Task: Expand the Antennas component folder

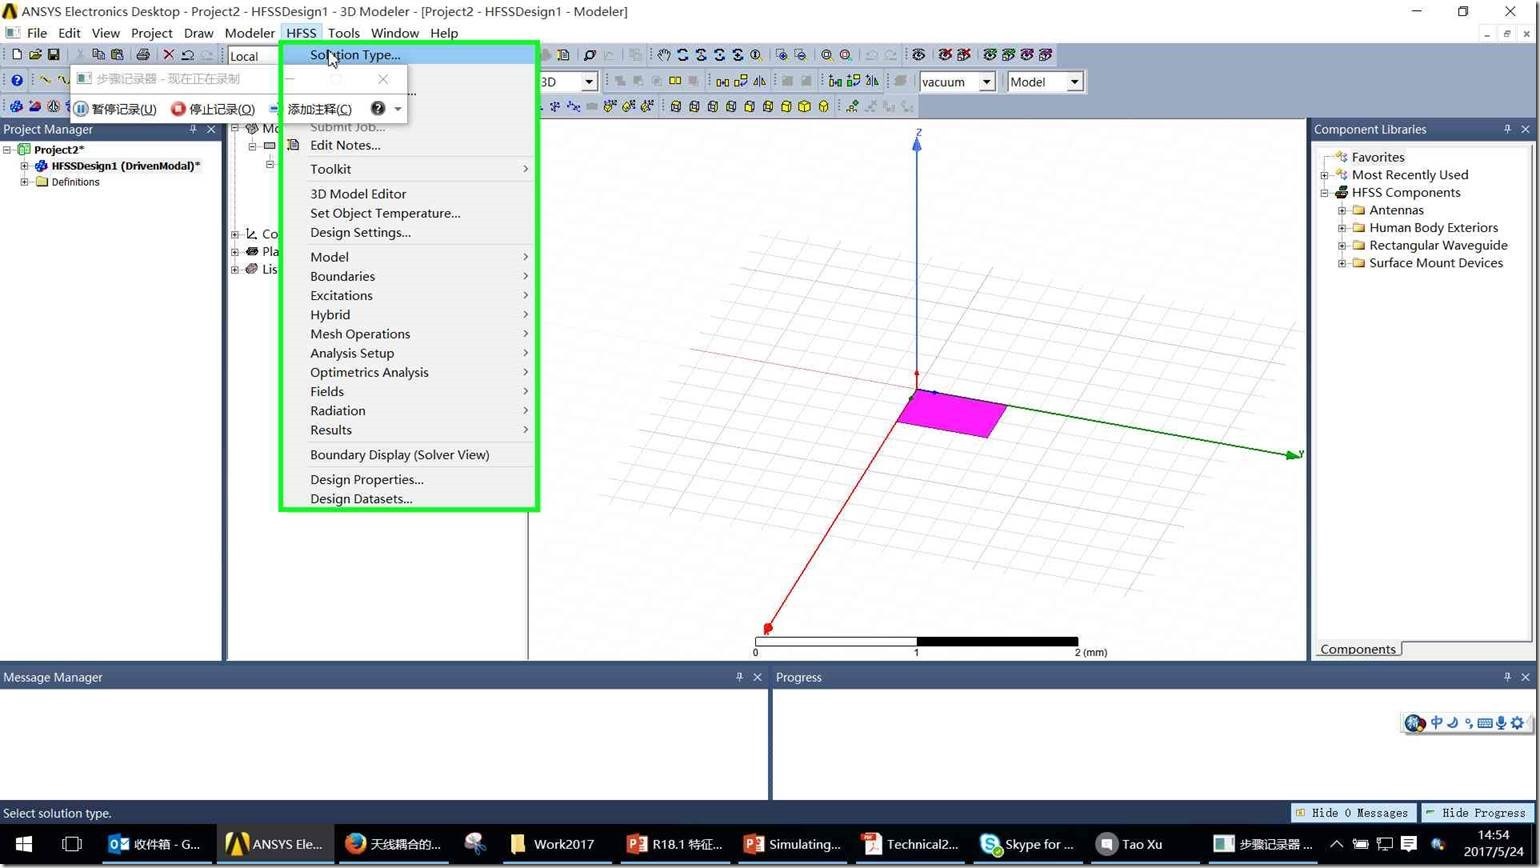Action: (x=1342, y=210)
